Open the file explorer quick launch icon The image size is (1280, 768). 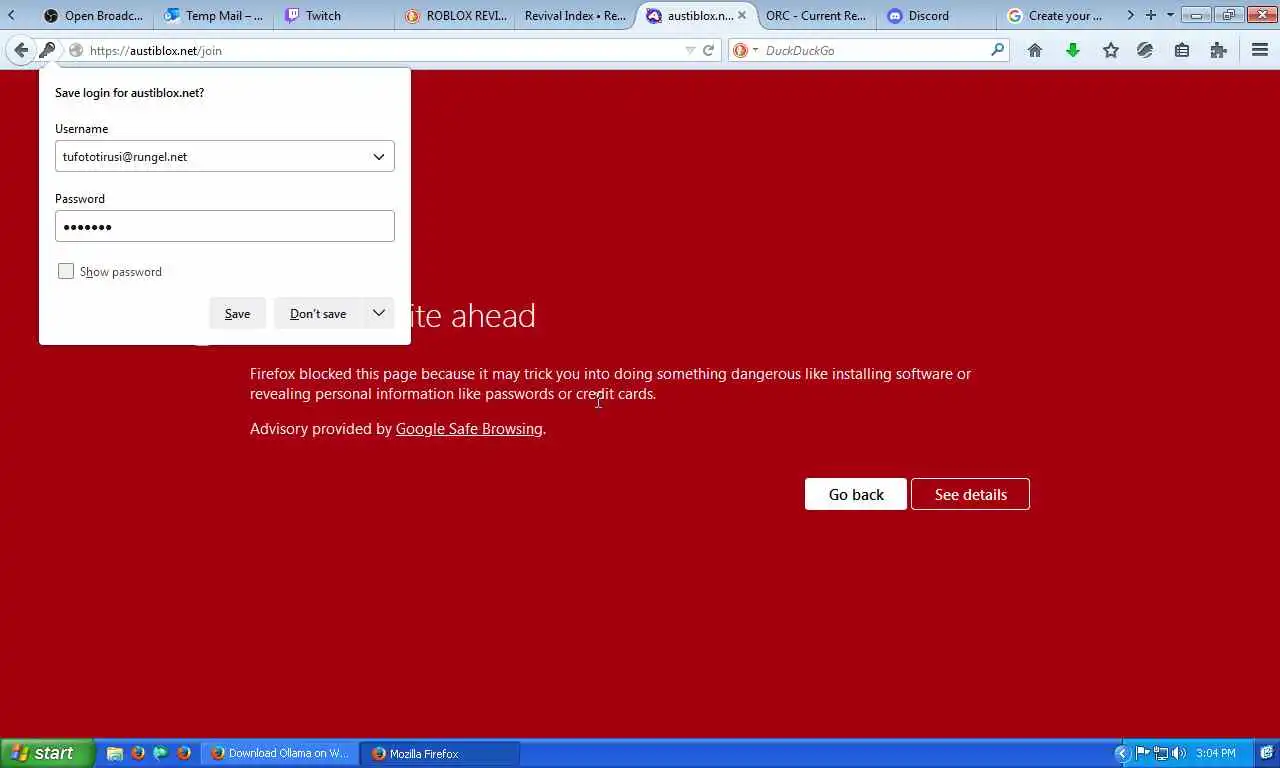(x=115, y=753)
